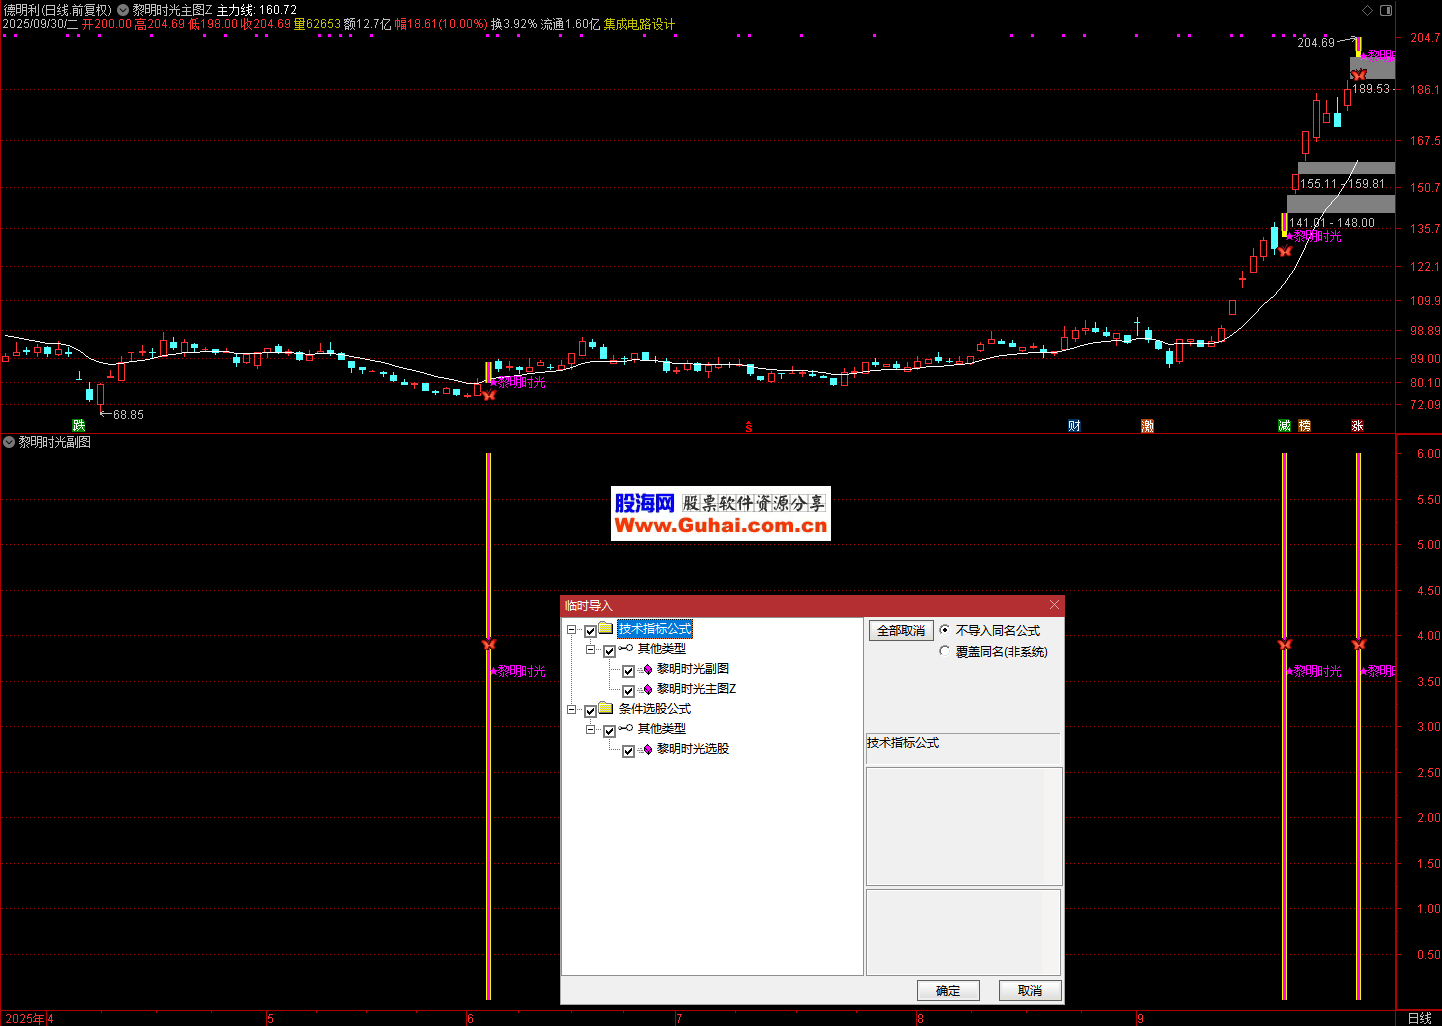Collapse the 条件选股公式 tree node

(x=572, y=710)
